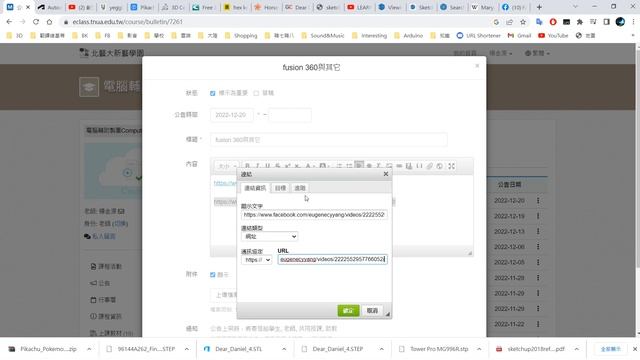This screenshot has width=640, height=360.
Task: Open the row menu for the 2022-12-19 announcement
Action: (x=538, y=216)
